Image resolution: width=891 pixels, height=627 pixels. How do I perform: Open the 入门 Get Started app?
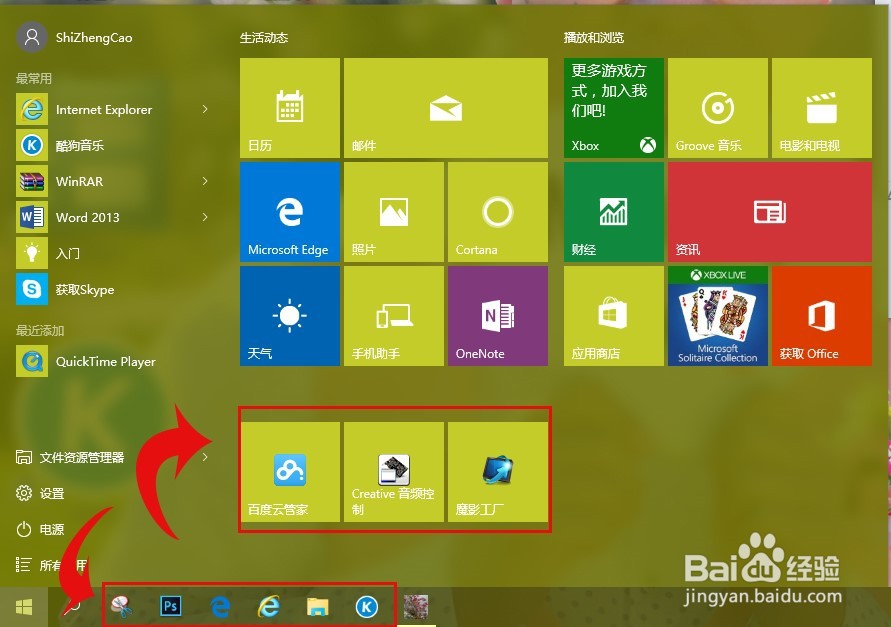coord(112,254)
